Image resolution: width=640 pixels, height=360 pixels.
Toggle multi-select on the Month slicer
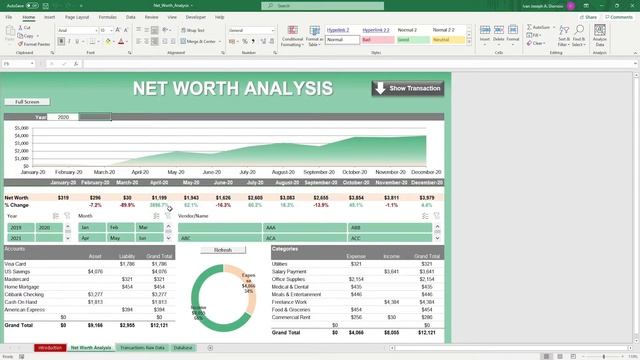tap(156, 216)
